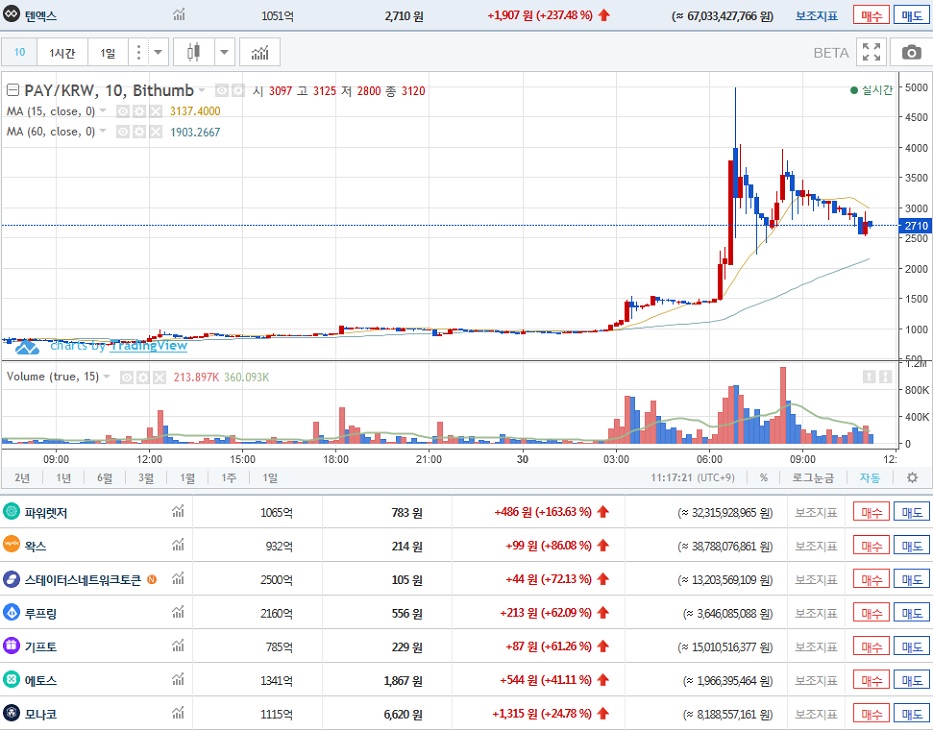Remove the MA 15 indicator

point(155,111)
